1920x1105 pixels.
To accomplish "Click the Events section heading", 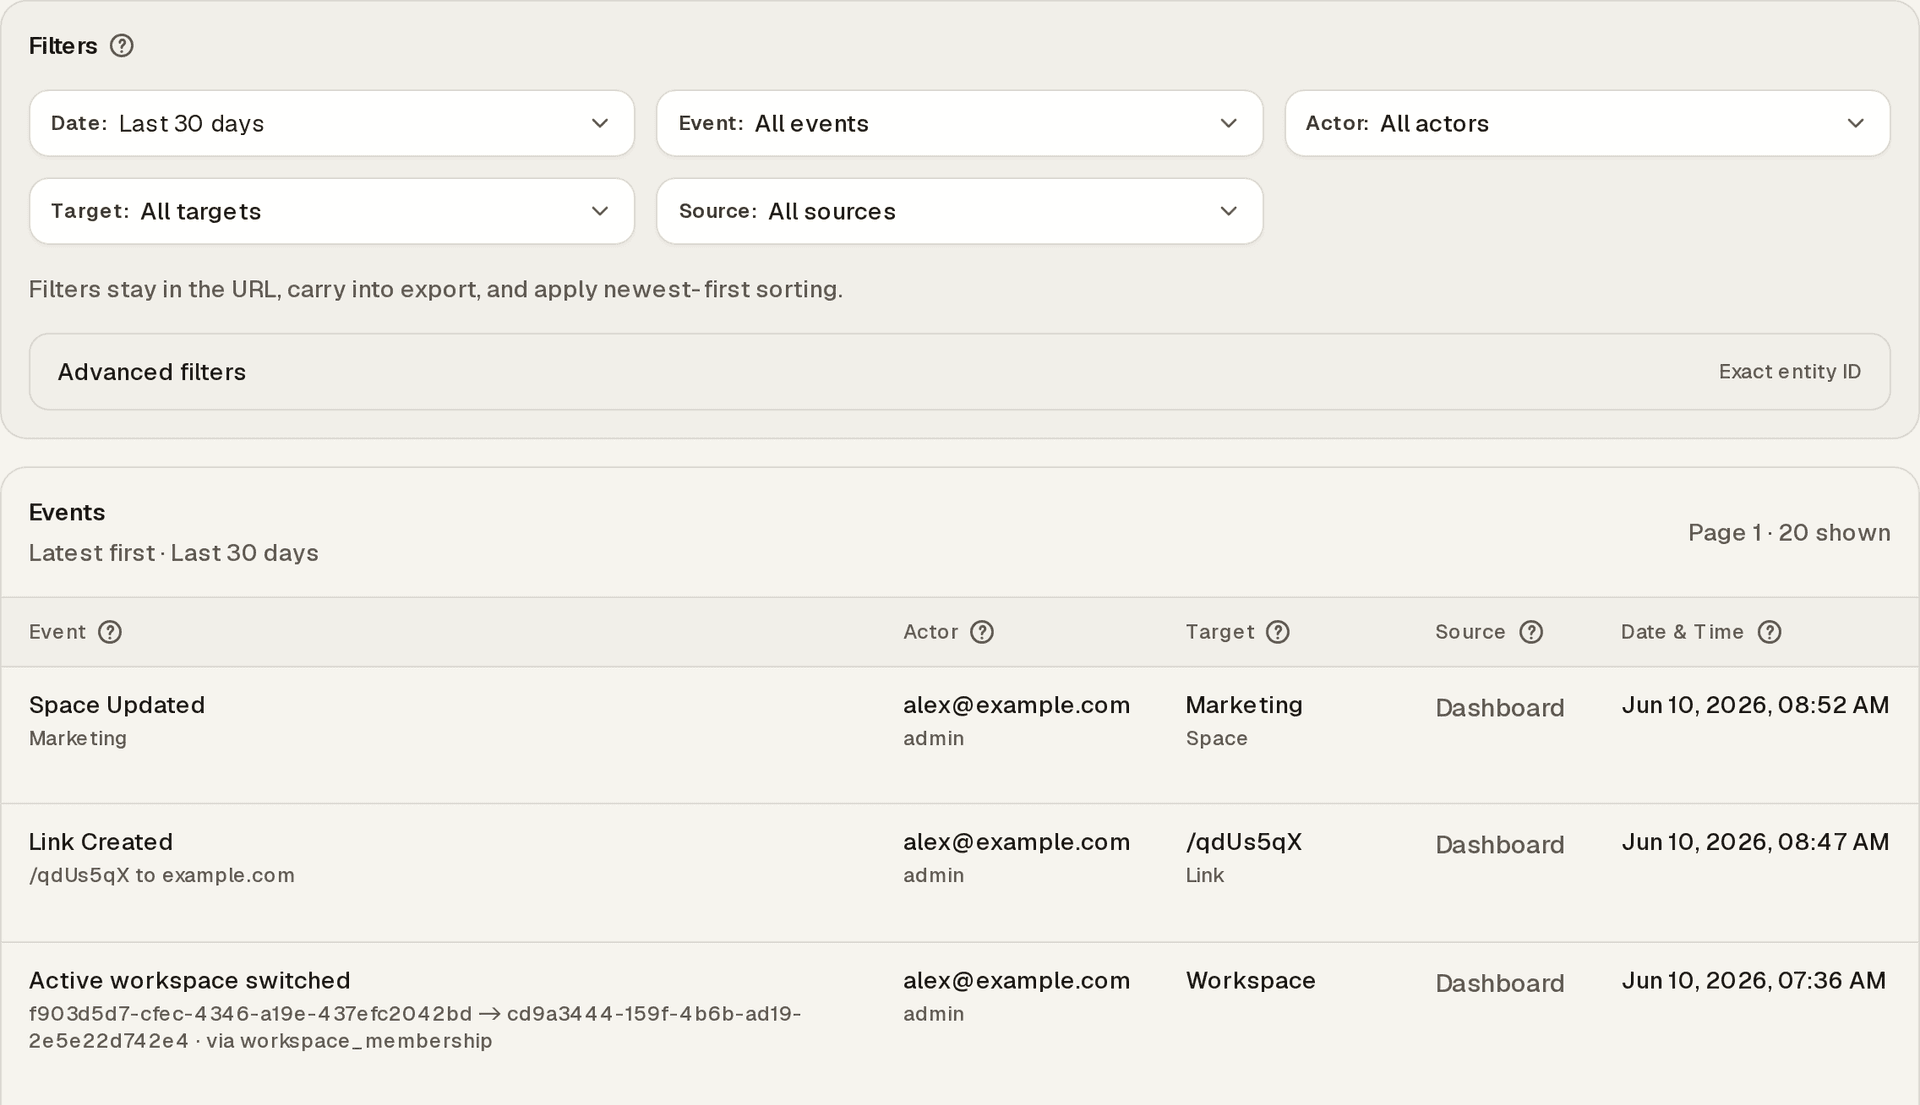I will pyautogui.click(x=67, y=512).
